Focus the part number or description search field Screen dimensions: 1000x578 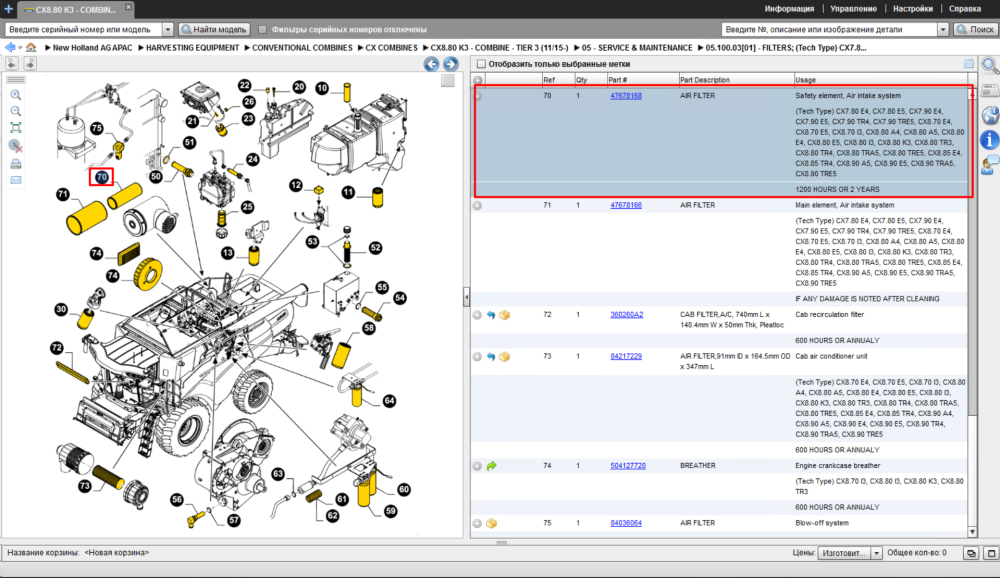(x=829, y=29)
